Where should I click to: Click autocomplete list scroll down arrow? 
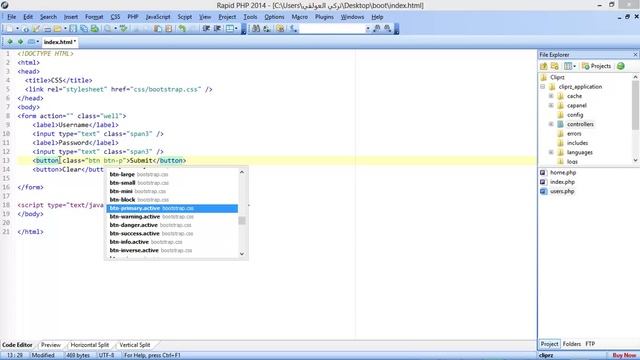pyautogui.click(x=242, y=254)
